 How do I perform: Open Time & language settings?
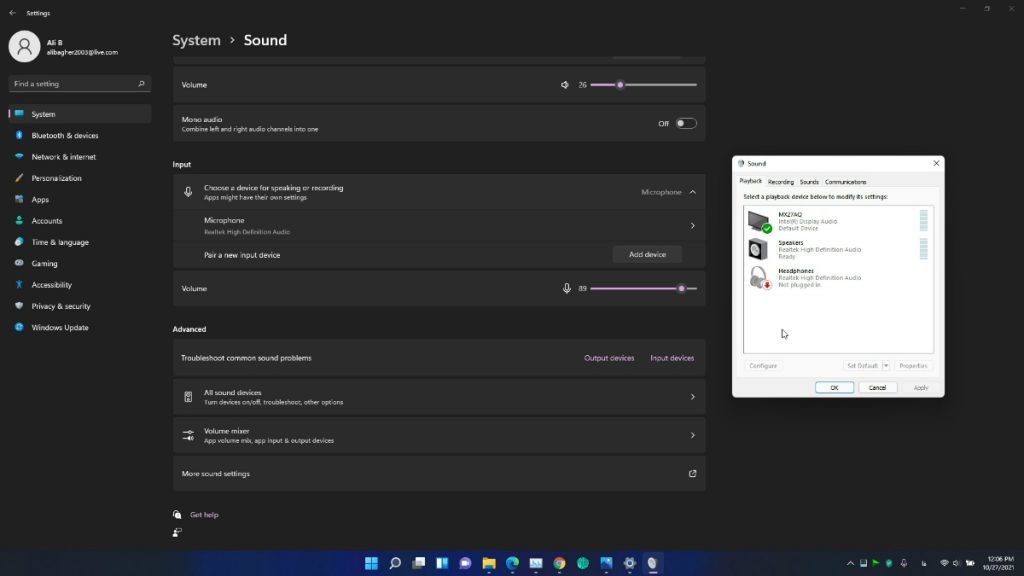pos(80,242)
